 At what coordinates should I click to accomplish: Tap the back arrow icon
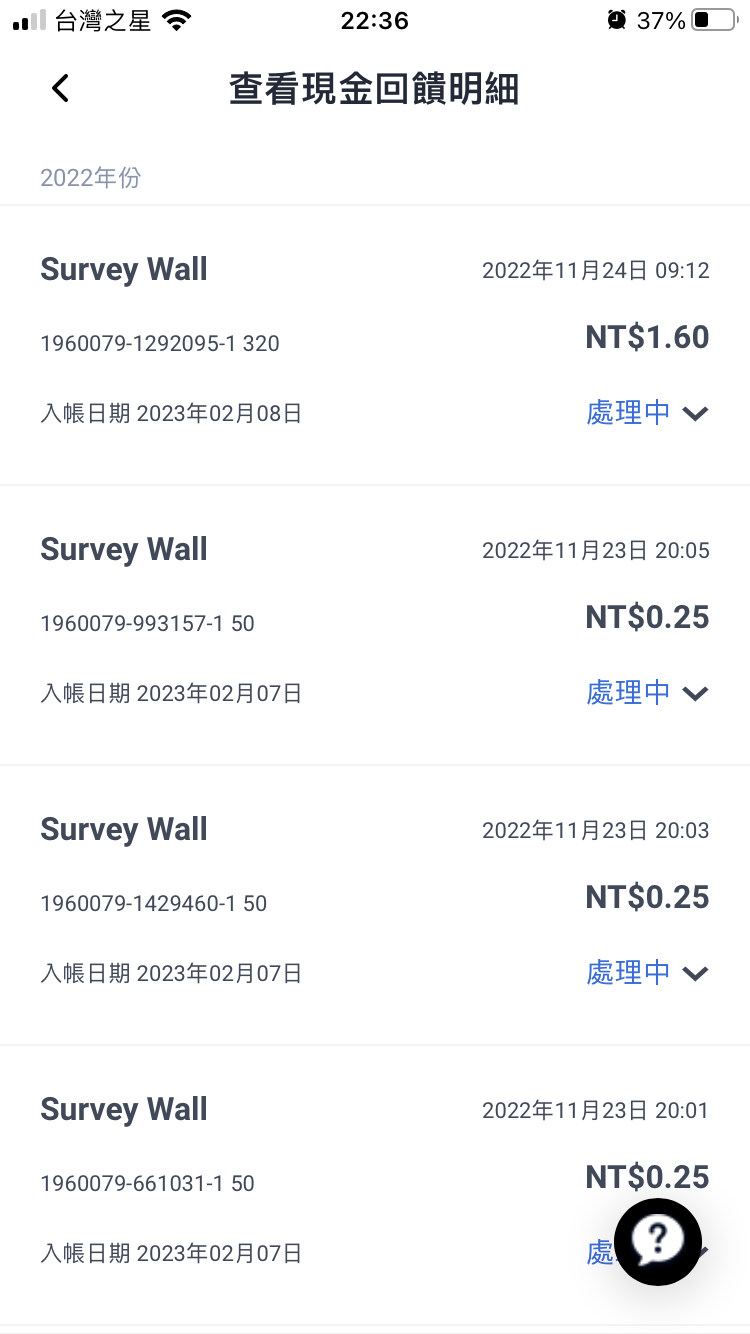[60, 88]
